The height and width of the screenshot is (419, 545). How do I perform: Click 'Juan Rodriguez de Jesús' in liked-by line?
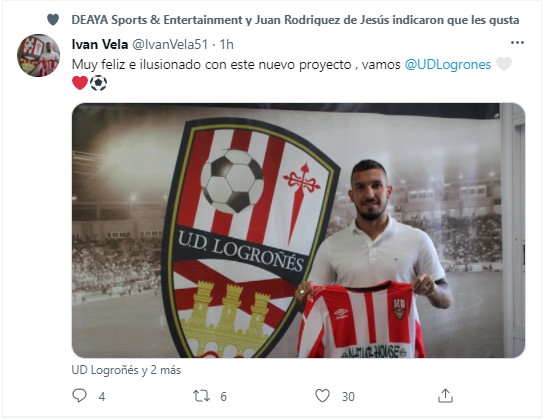pos(322,20)
